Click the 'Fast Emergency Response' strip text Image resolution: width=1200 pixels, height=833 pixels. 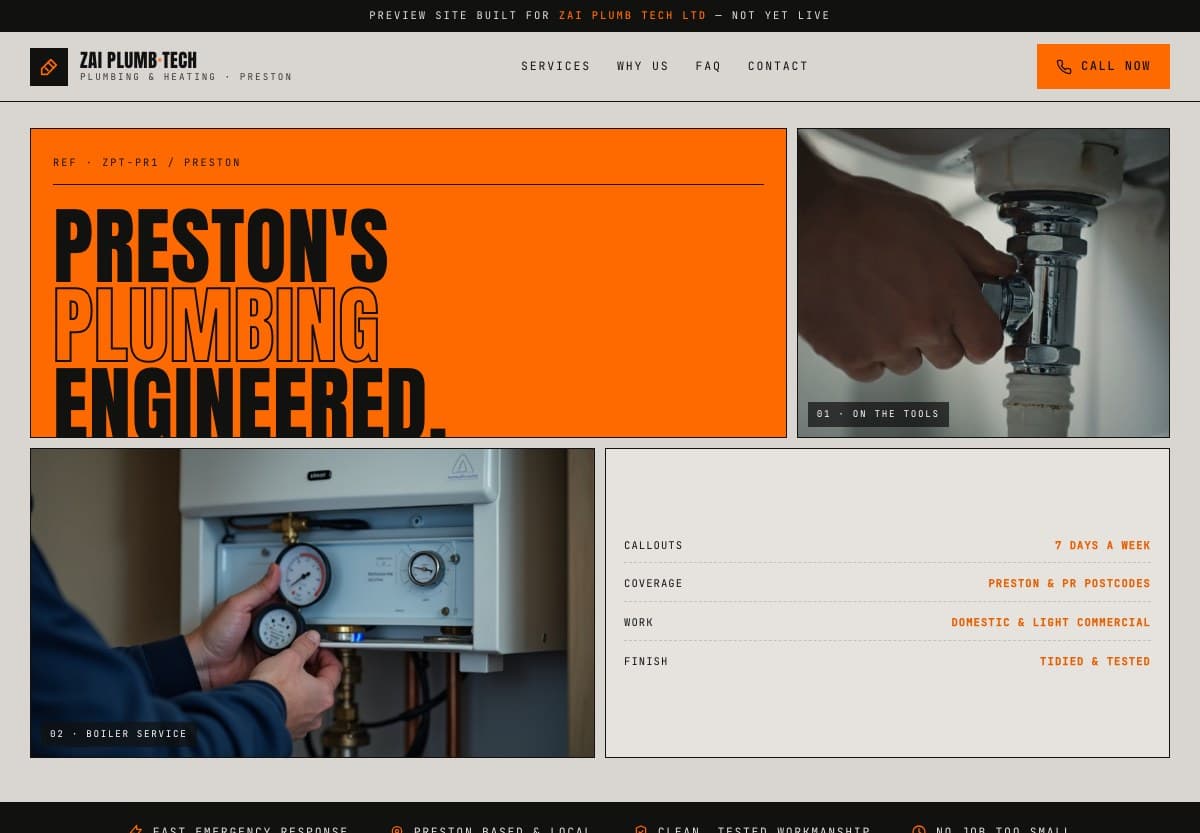[250, 829]
